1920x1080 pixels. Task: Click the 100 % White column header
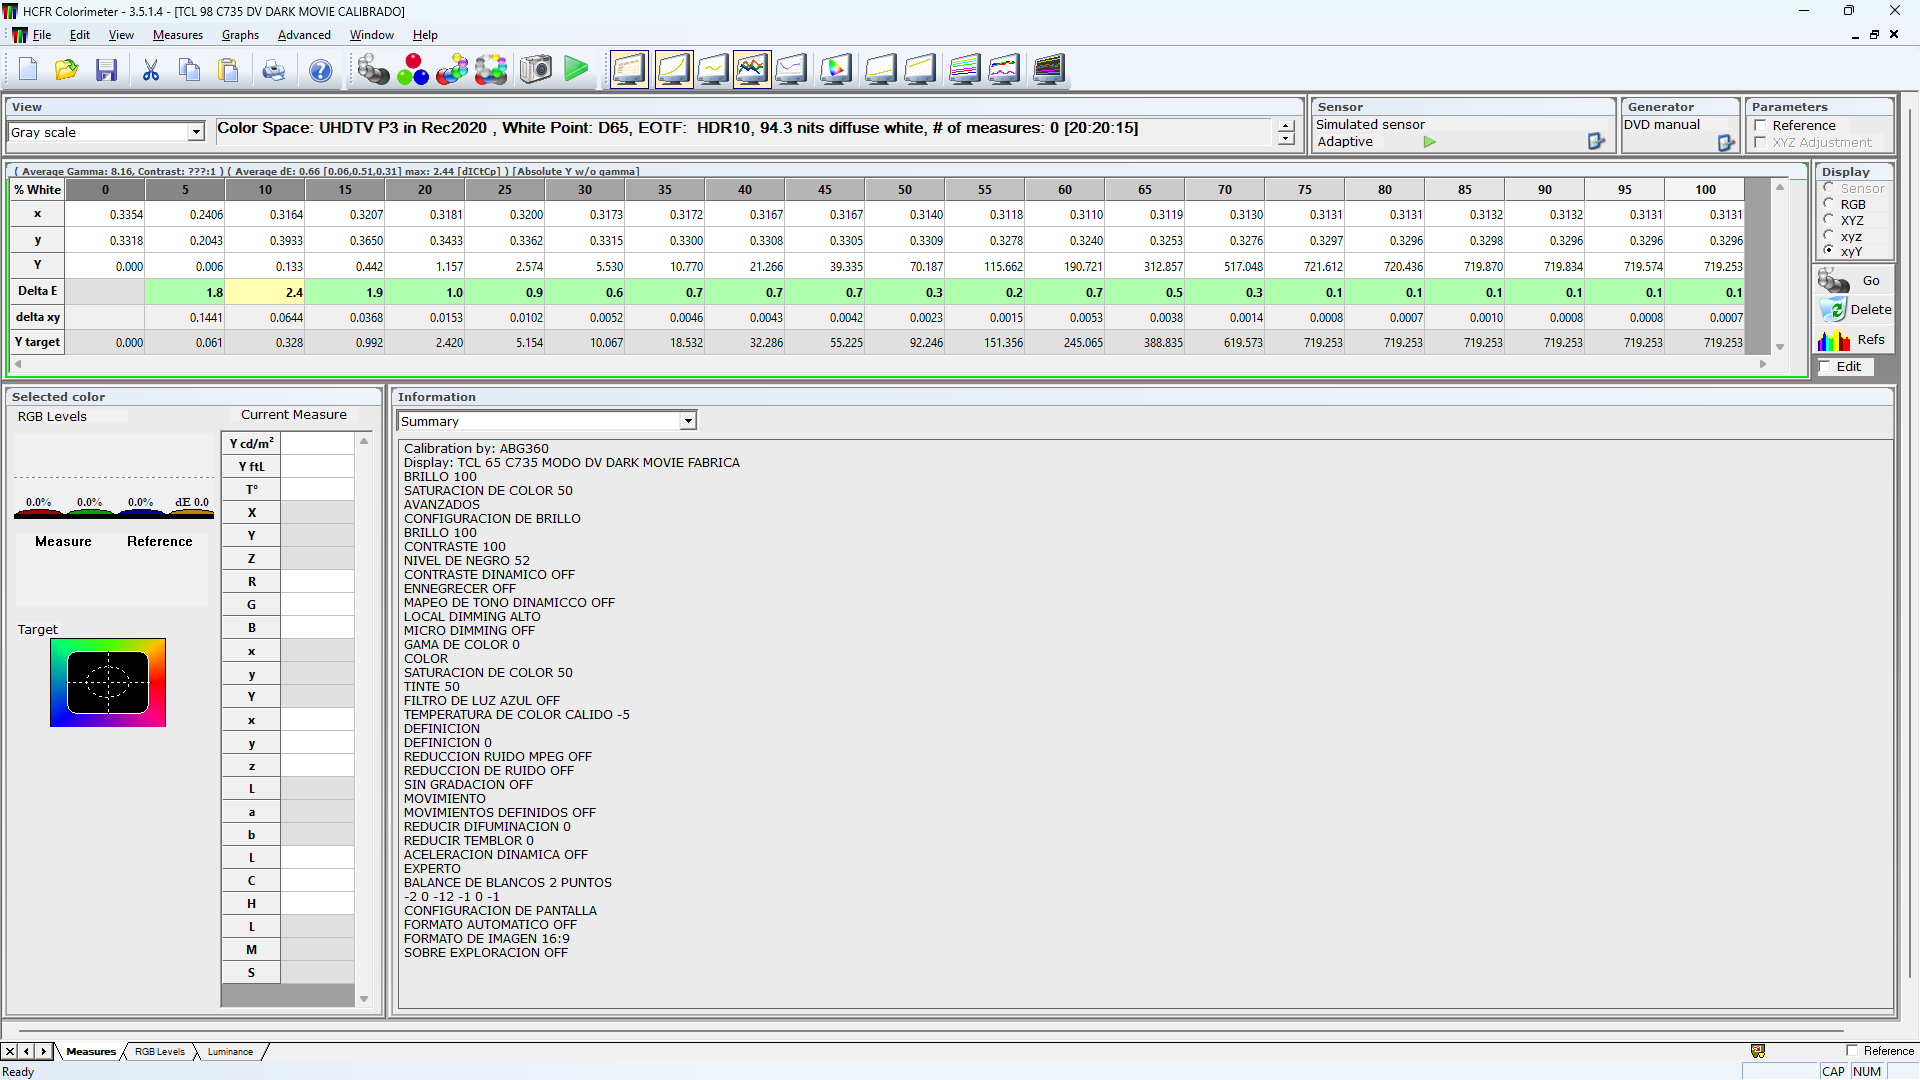point(1705,190)
